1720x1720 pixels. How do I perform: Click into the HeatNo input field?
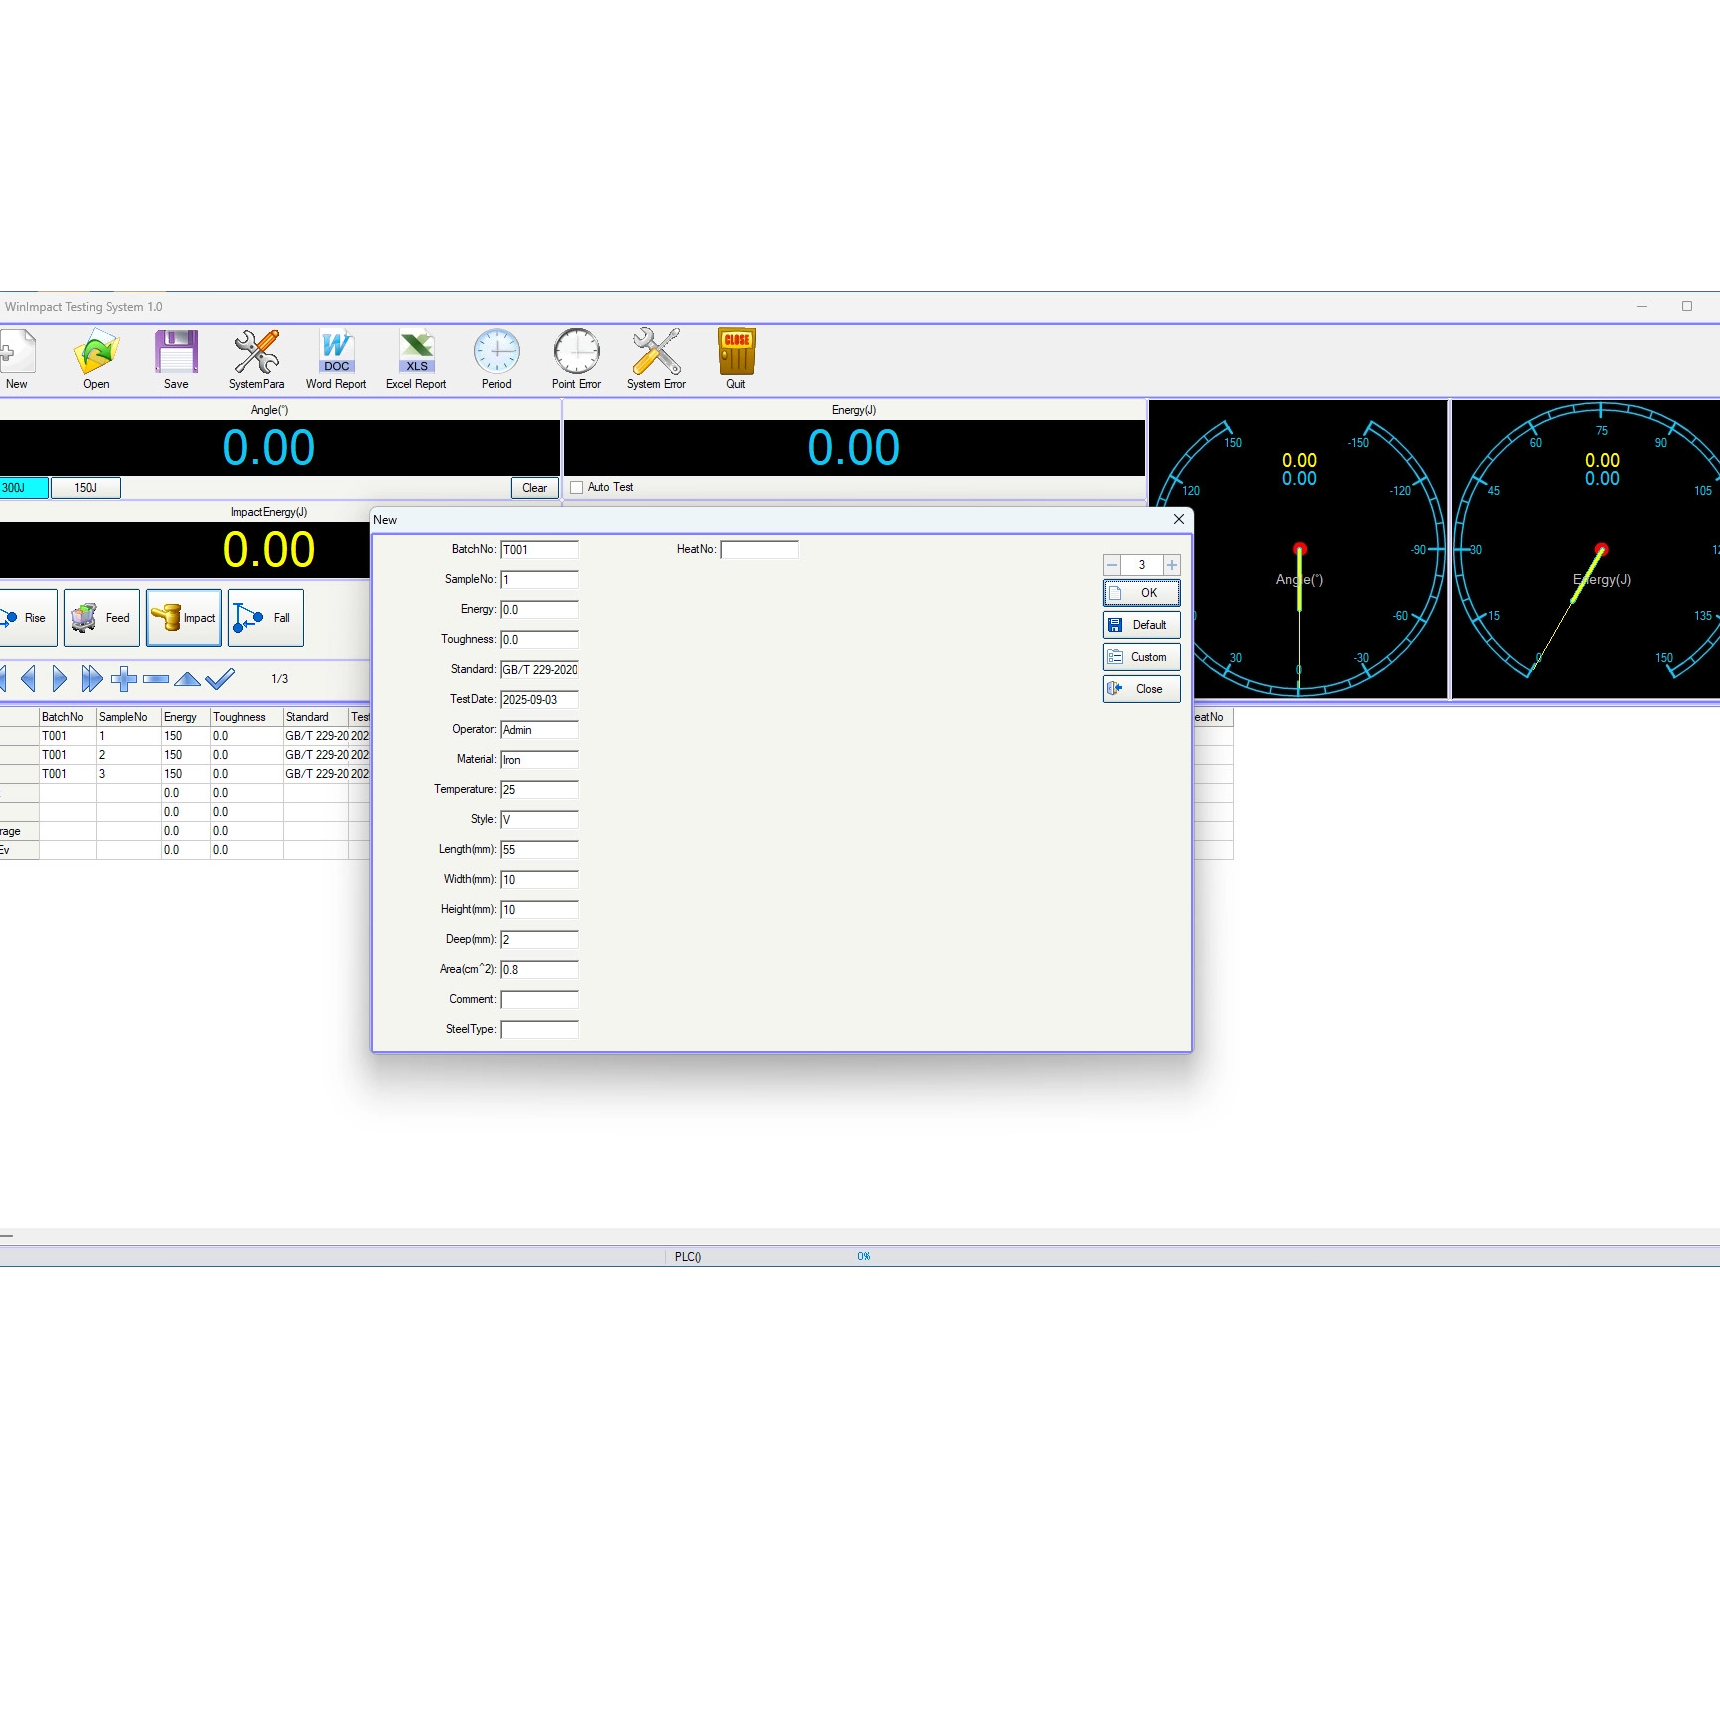click(759, 550)
